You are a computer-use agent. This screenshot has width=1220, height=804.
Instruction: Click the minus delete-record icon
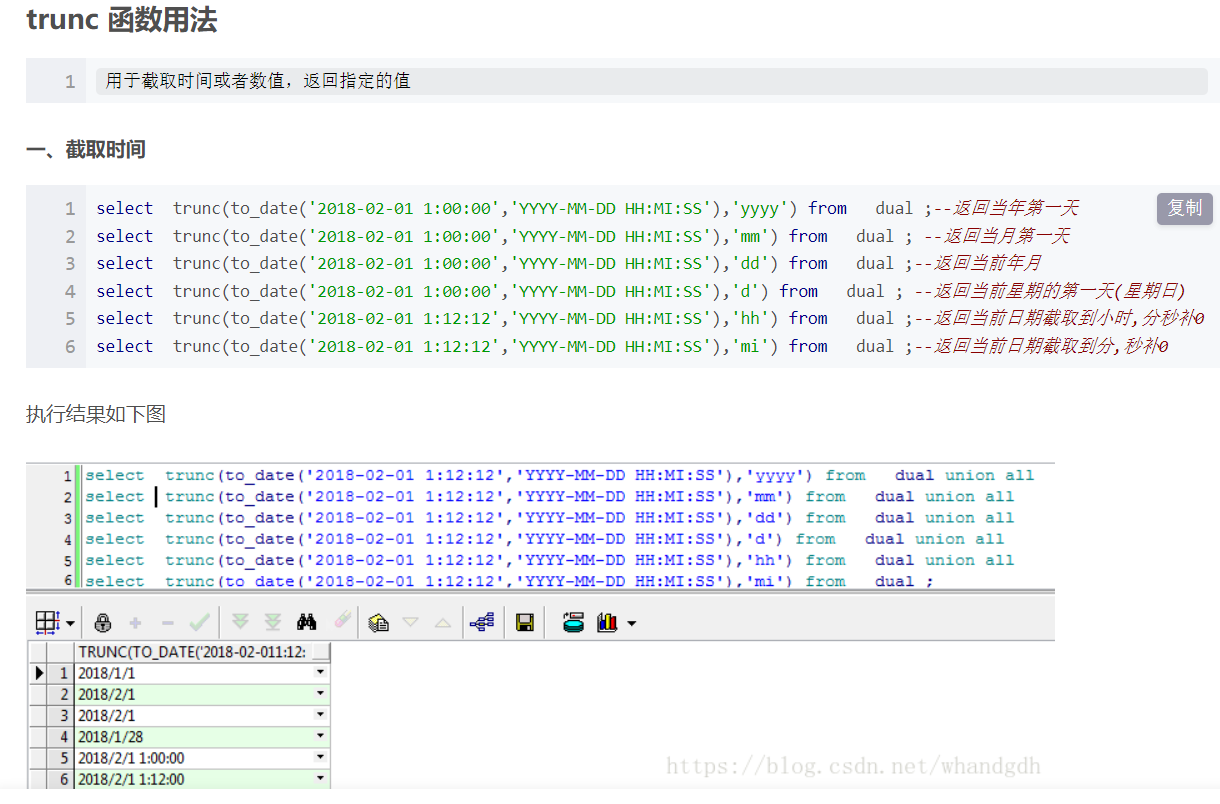tap(167, 623)
